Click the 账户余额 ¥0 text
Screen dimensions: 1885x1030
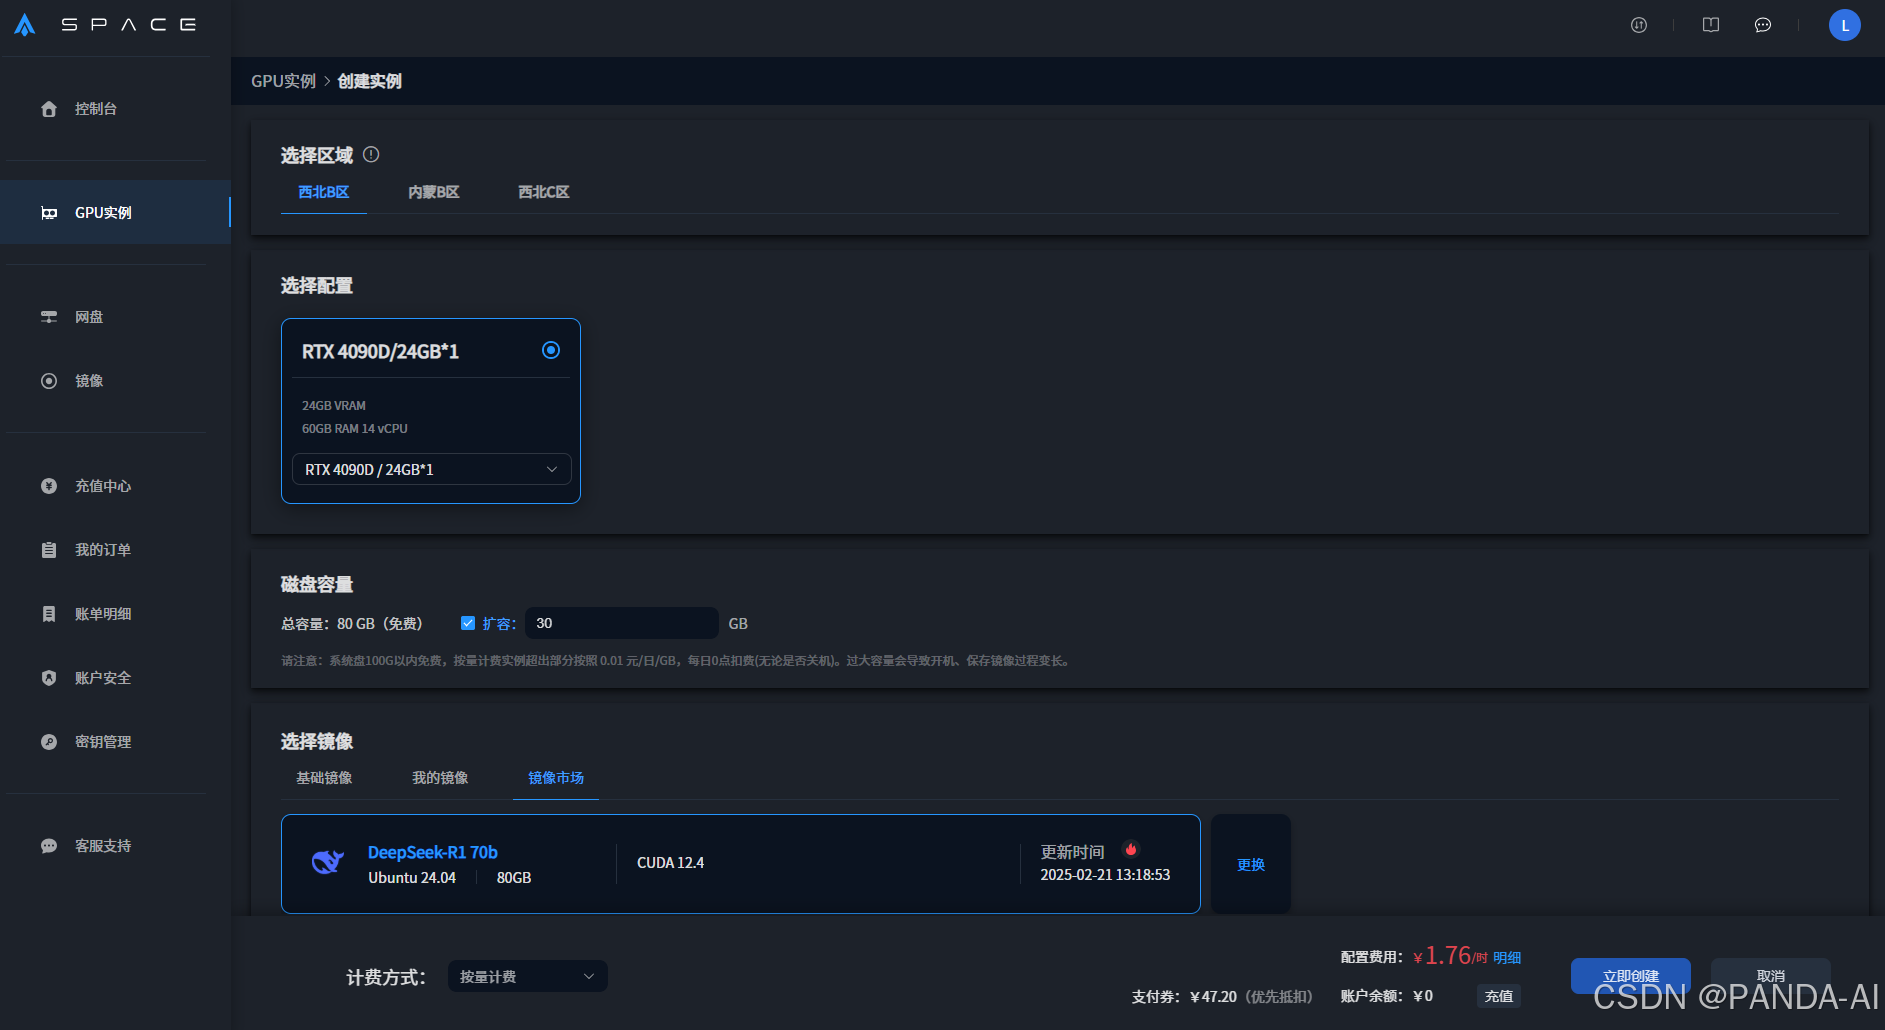(1387, 996)
